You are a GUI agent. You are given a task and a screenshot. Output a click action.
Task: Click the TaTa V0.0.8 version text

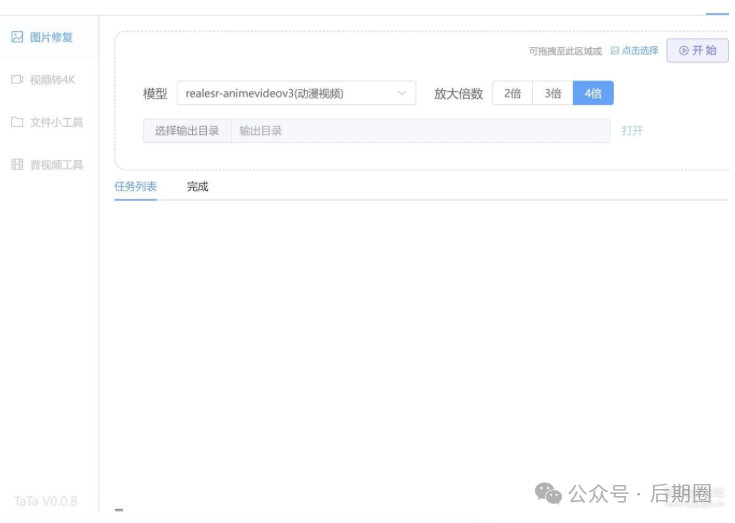point(45,501)
